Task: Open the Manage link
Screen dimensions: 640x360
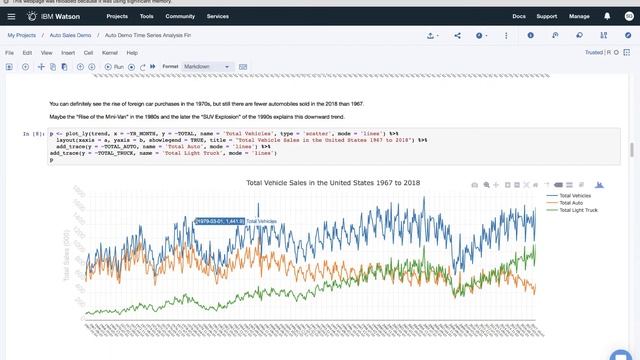Action: pyautogui.click(x=579, y=16)
